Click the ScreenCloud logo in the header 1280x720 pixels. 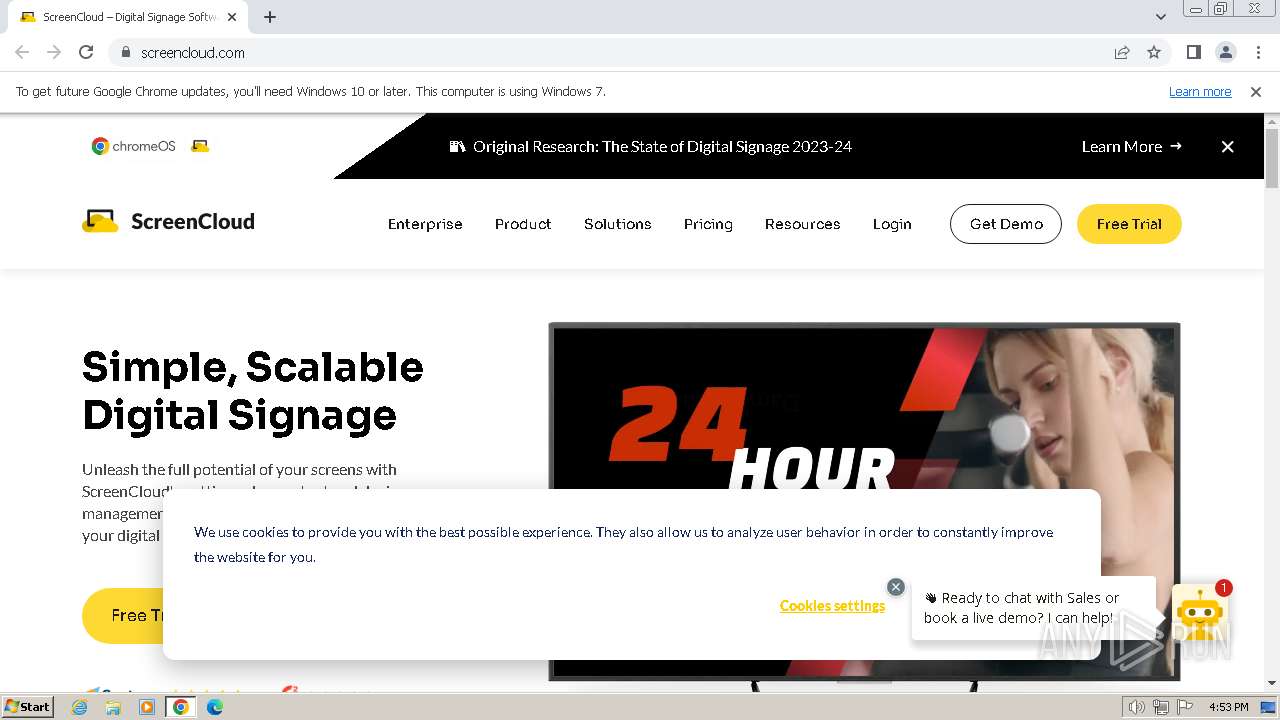pos(168,222)
